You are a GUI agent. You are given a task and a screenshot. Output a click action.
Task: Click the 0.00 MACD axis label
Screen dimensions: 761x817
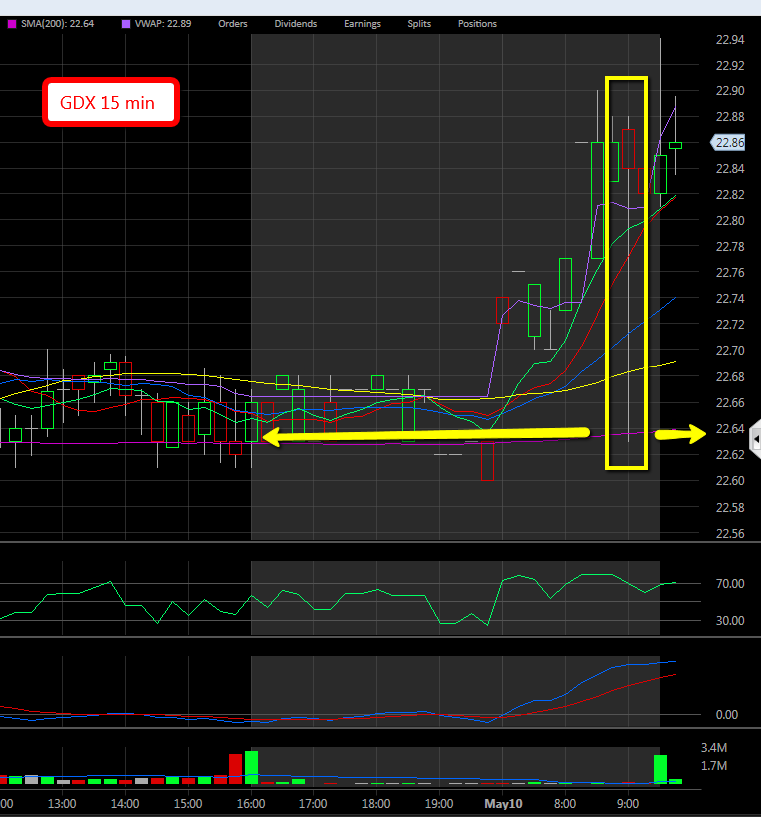tap(728, 715)
